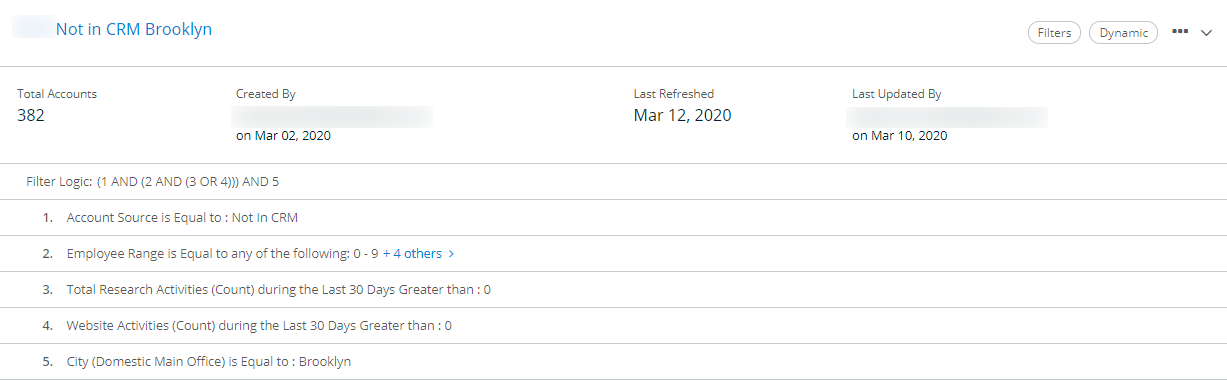Click the Dynamic pill button
The image size is (1227, 380).
pyautogui.click(x=1123, y=33)
